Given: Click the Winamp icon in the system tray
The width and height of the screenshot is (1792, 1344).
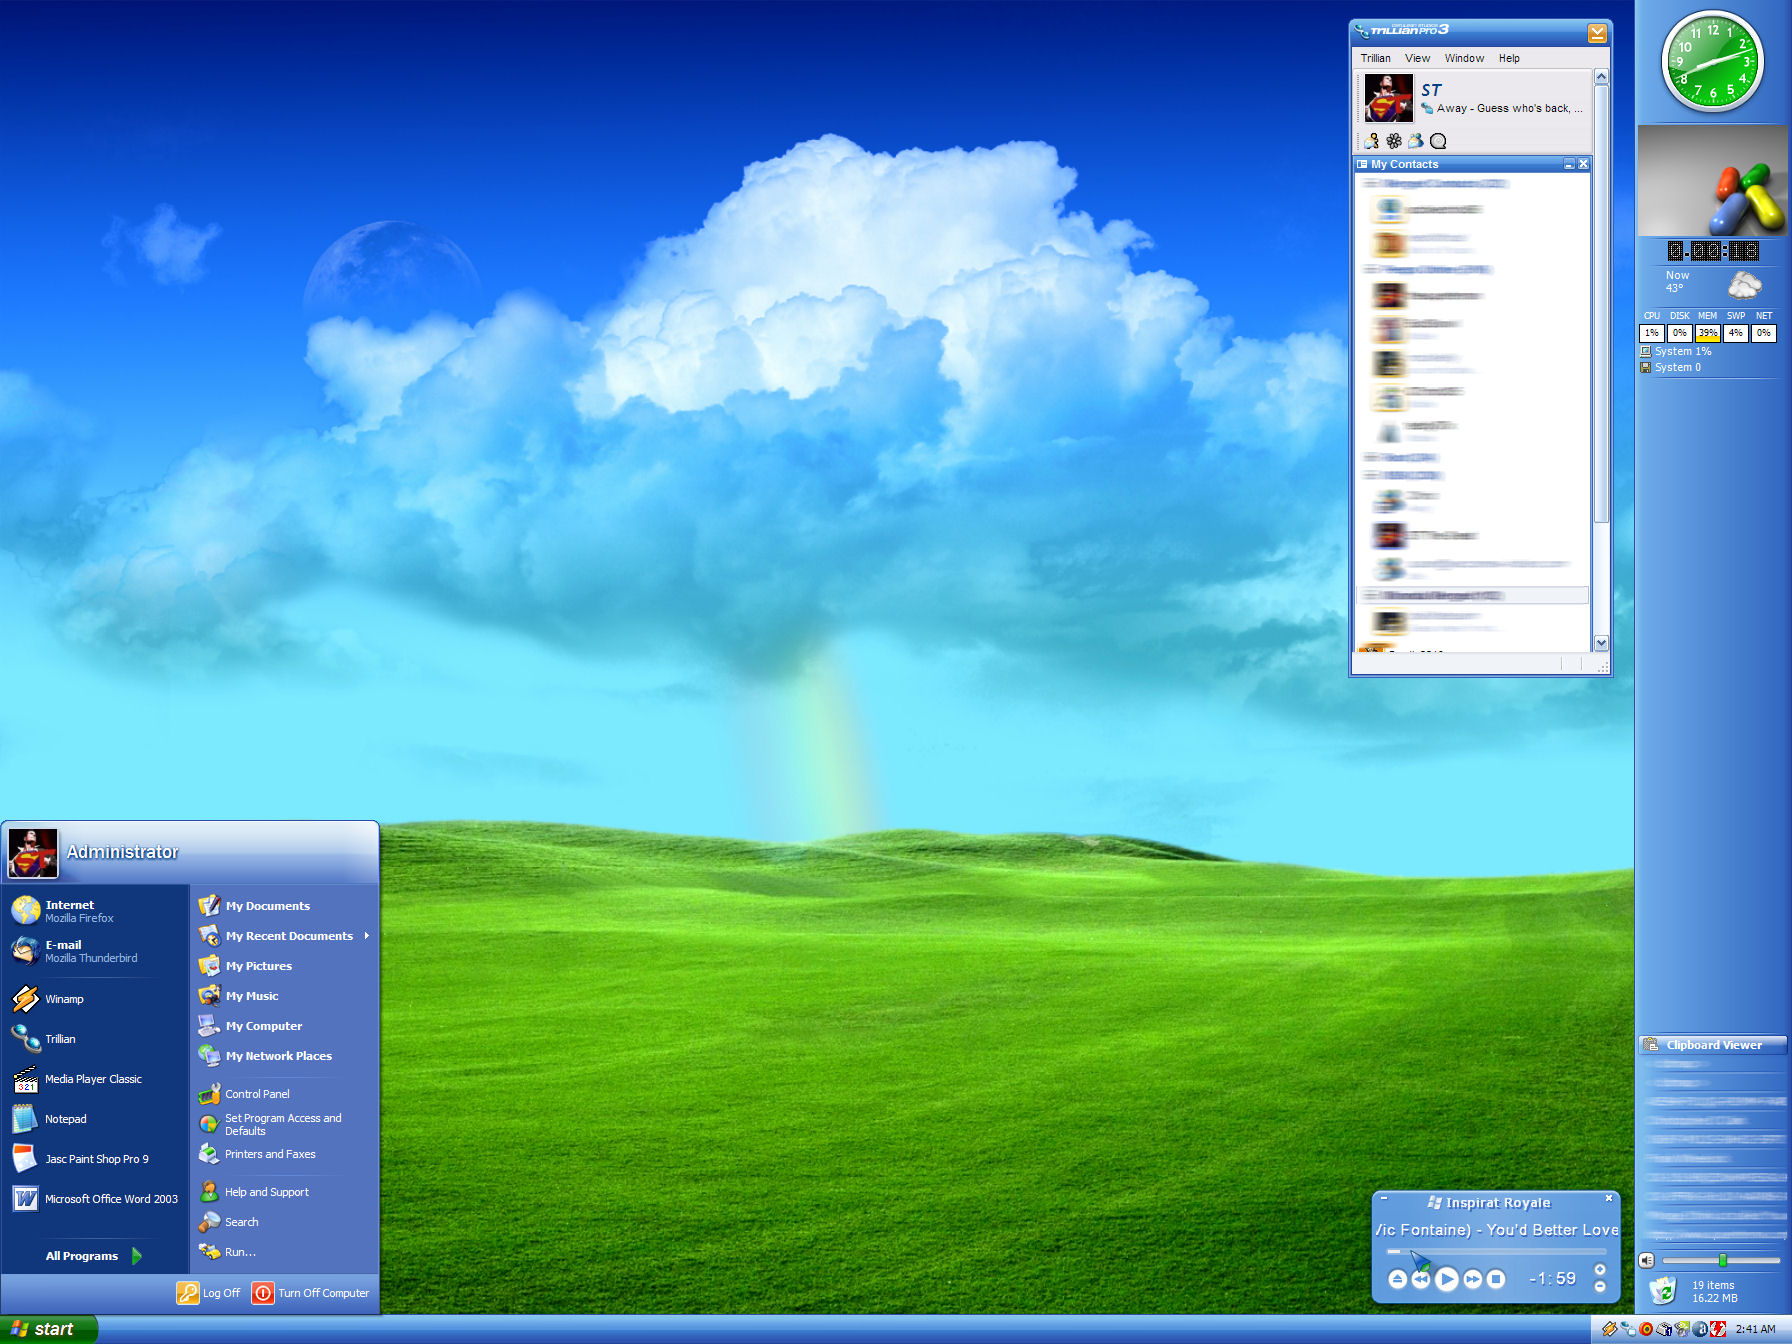Looking at the screenshot, I should pyautogui.click(x=1609, y=1329).
